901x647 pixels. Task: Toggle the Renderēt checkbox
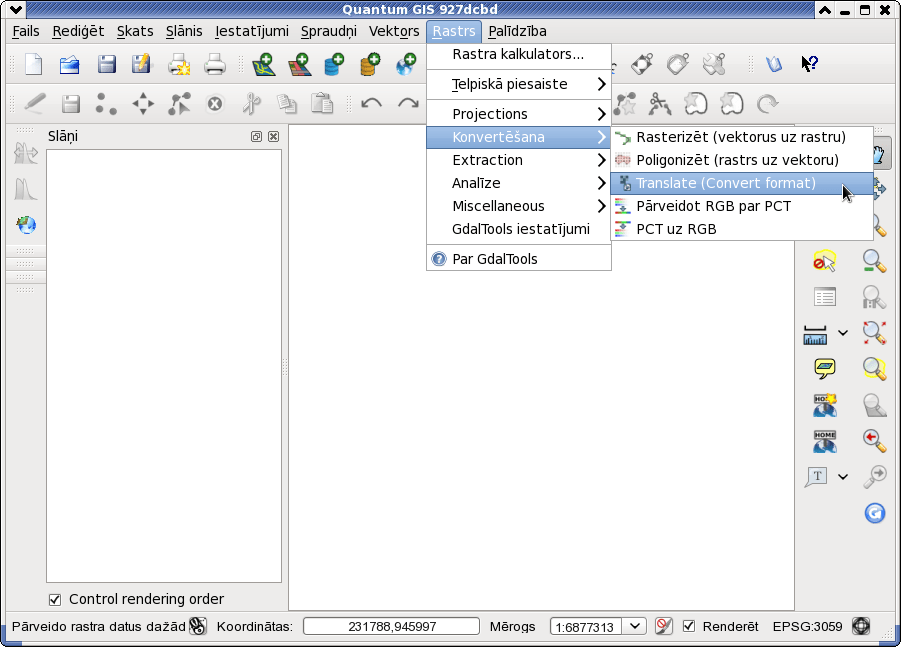click(689, 626)
